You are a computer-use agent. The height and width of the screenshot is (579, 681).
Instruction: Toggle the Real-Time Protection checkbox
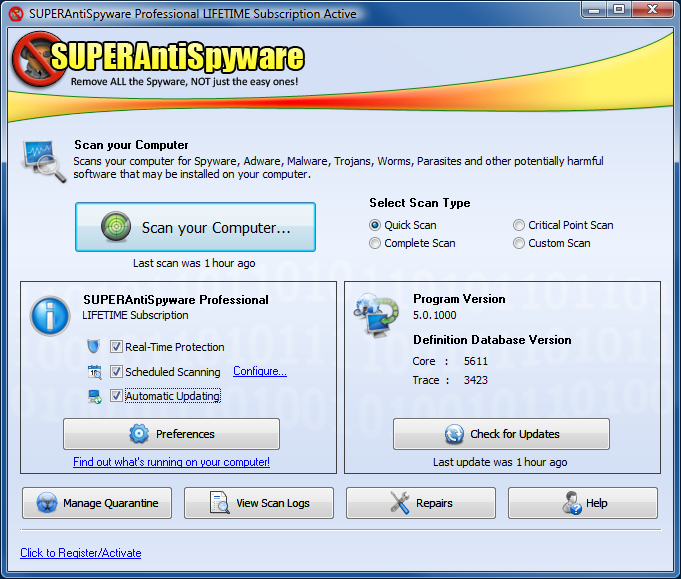point(116,347)
